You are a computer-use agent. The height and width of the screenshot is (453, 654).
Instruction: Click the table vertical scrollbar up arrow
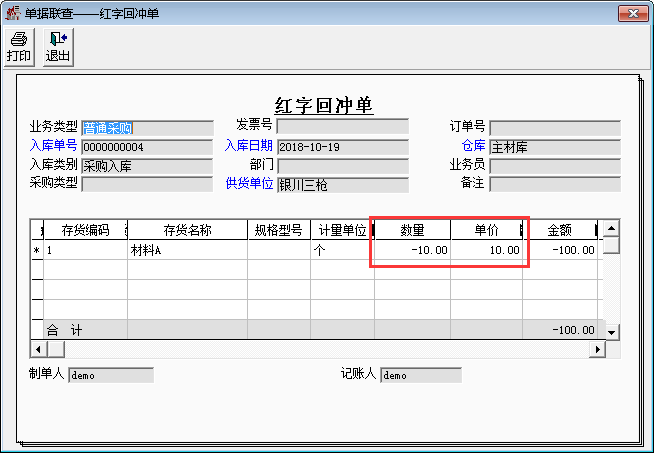point(611,228)
